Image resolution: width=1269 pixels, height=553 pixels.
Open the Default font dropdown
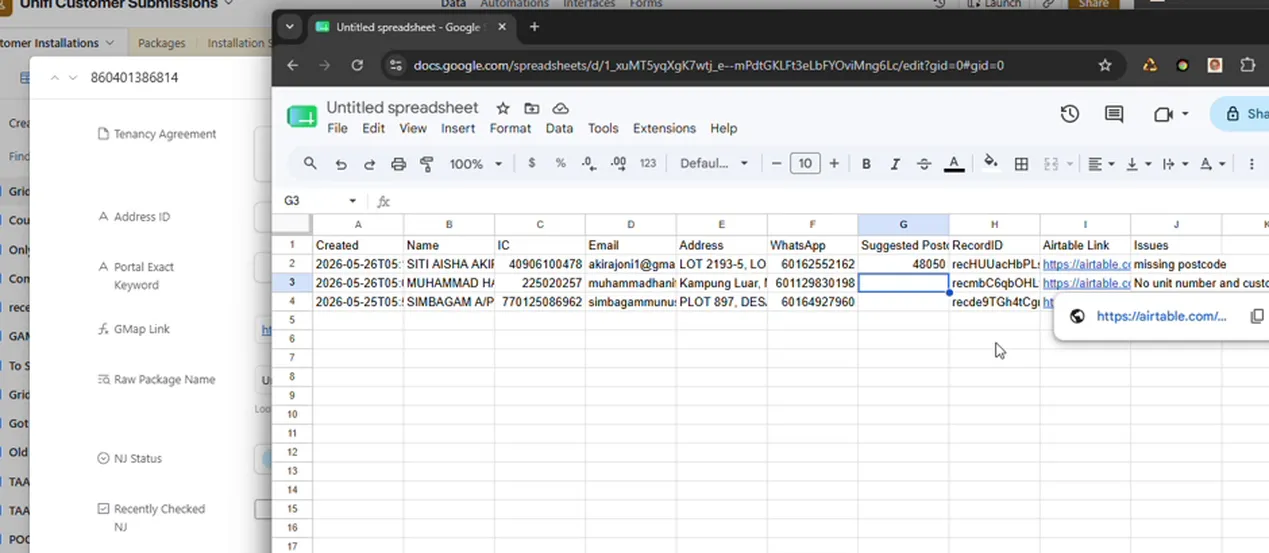click(714, 163)
